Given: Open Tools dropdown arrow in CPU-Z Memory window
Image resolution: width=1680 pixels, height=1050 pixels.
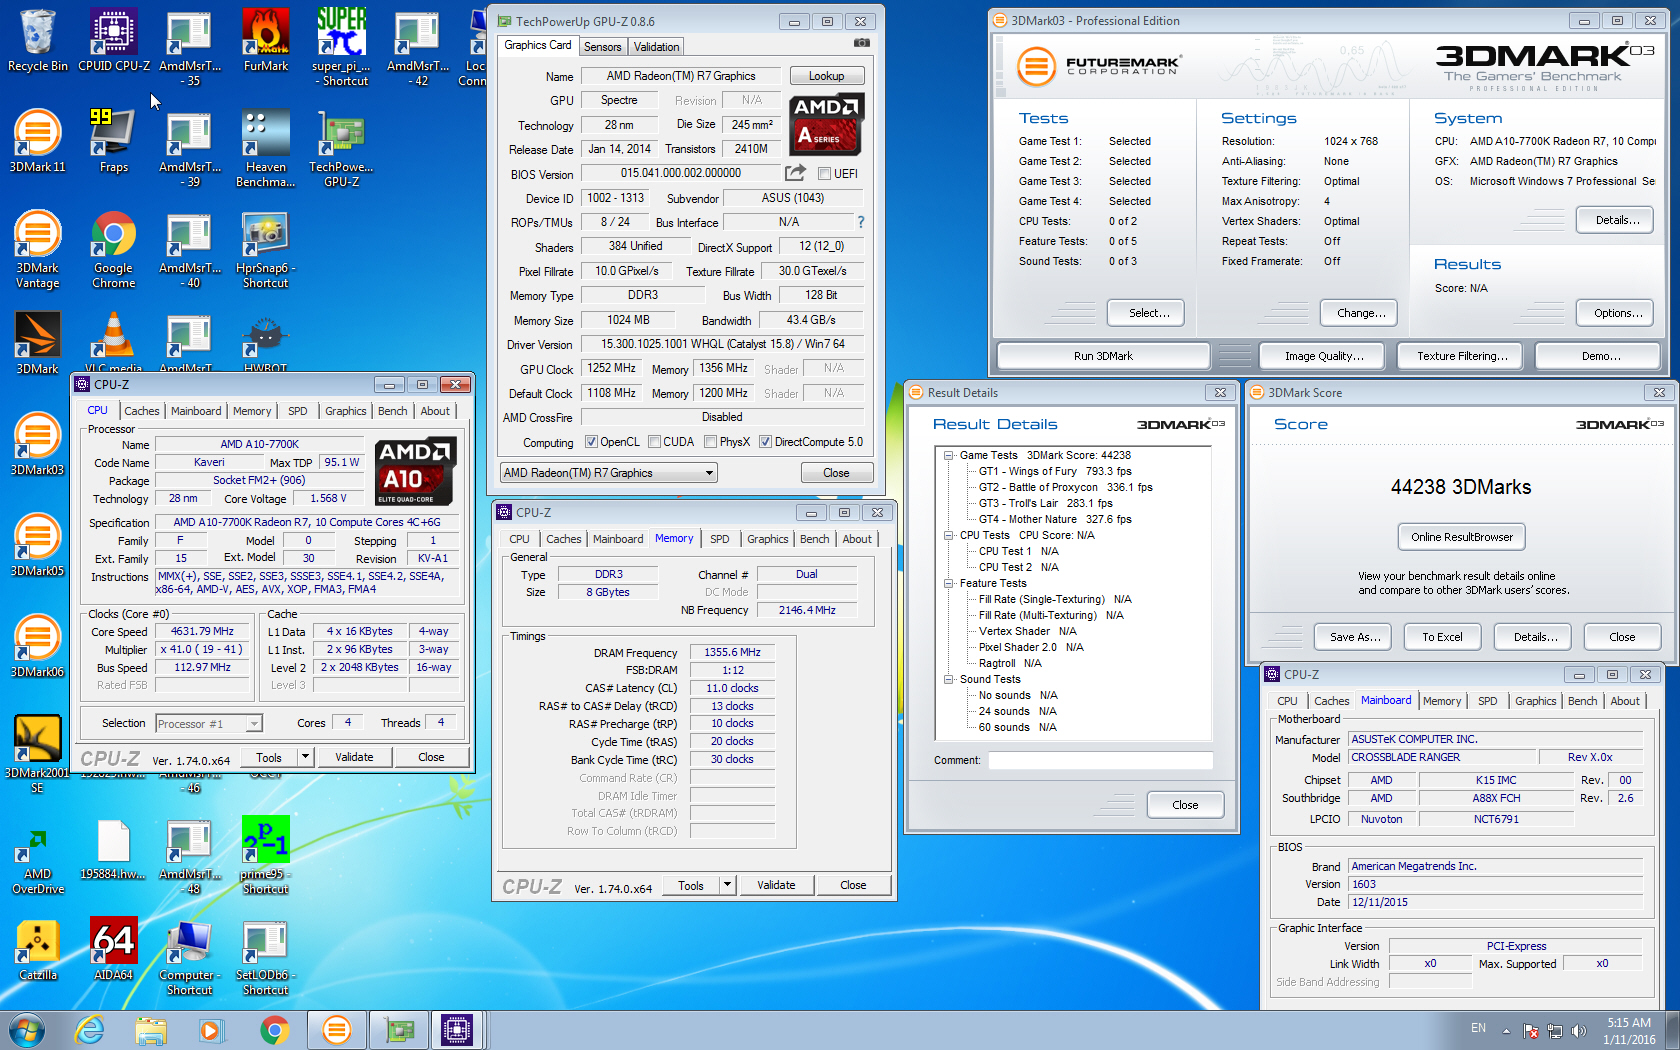Looking at the screenshot, I should click(728, 885).
